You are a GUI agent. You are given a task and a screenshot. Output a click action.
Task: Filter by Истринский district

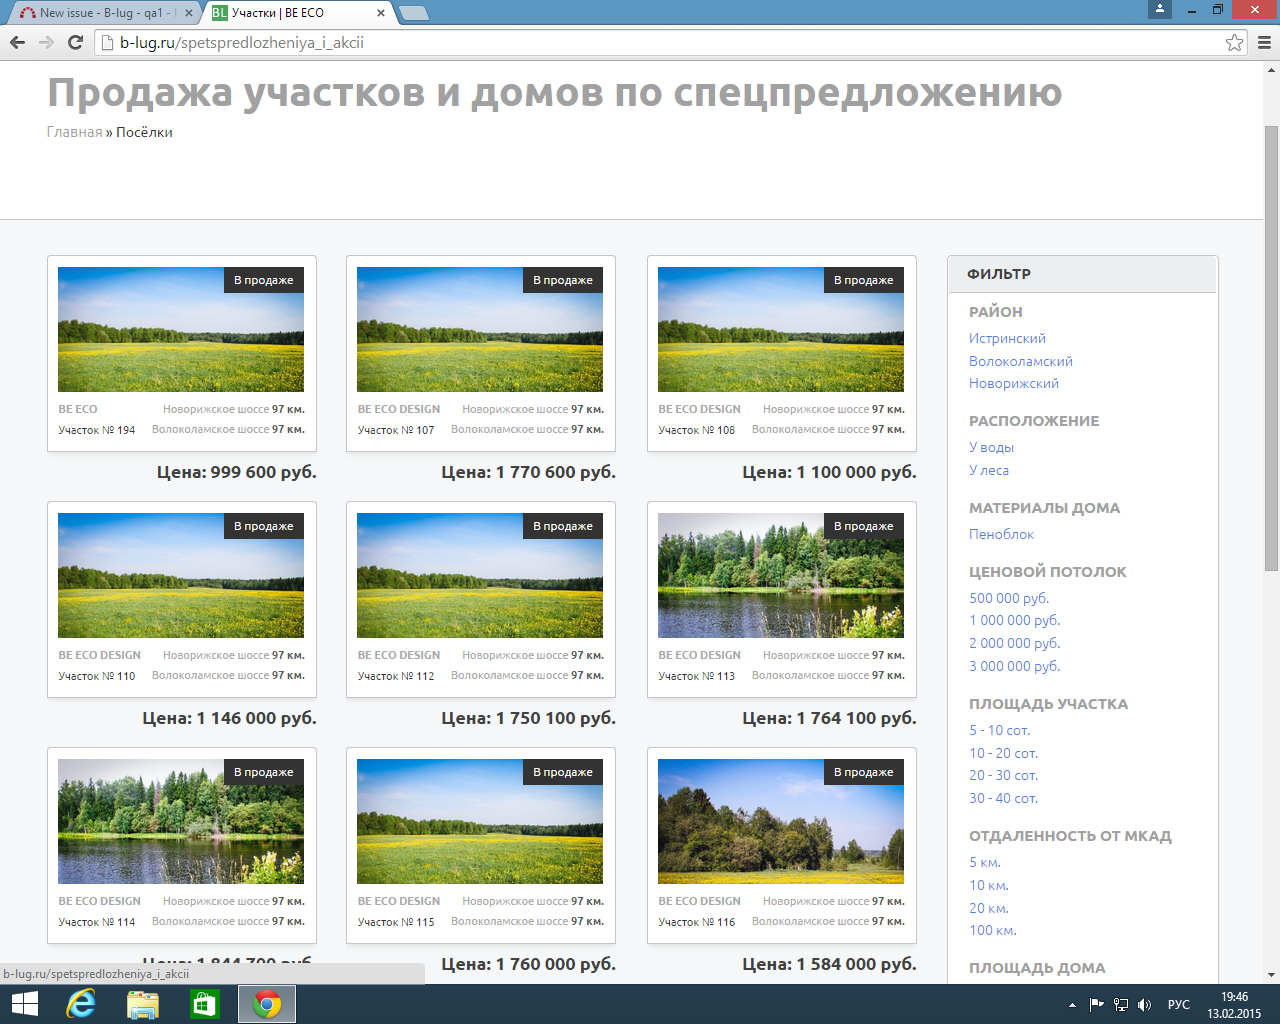pyautogui.click(x=1007, y=338)
